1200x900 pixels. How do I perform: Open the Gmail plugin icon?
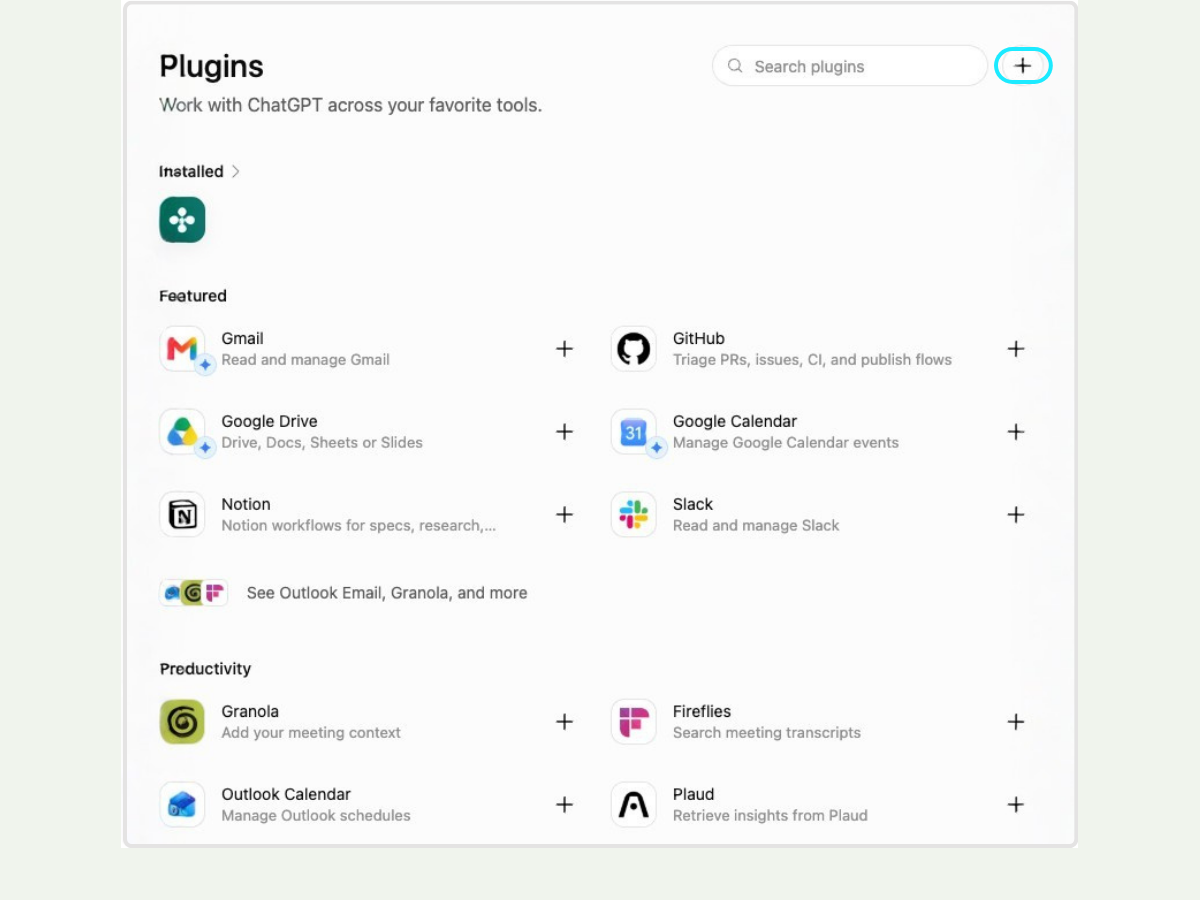click(182, 349)
